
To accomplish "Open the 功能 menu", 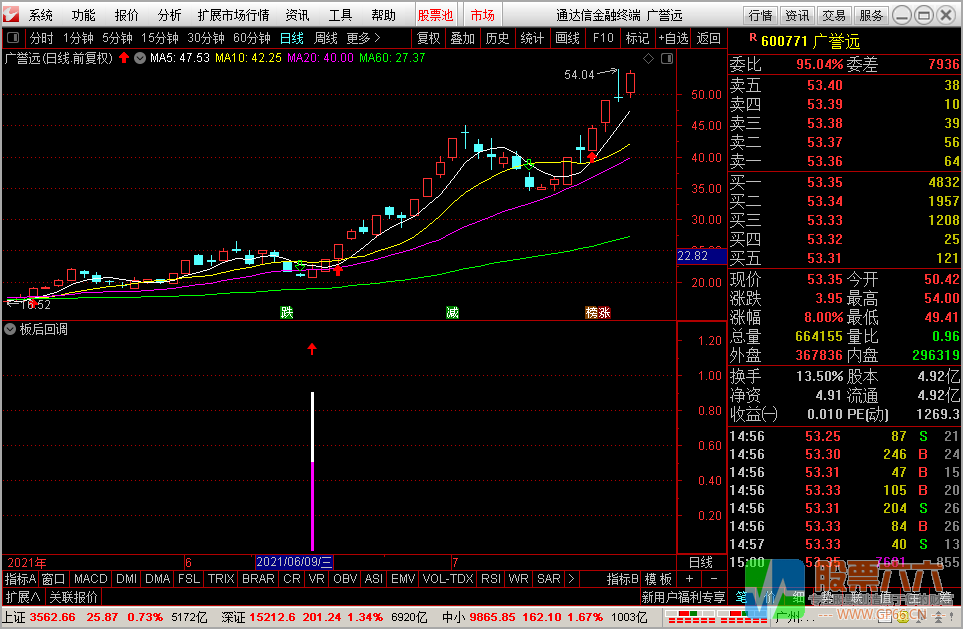I will click(x=84, y=15).
